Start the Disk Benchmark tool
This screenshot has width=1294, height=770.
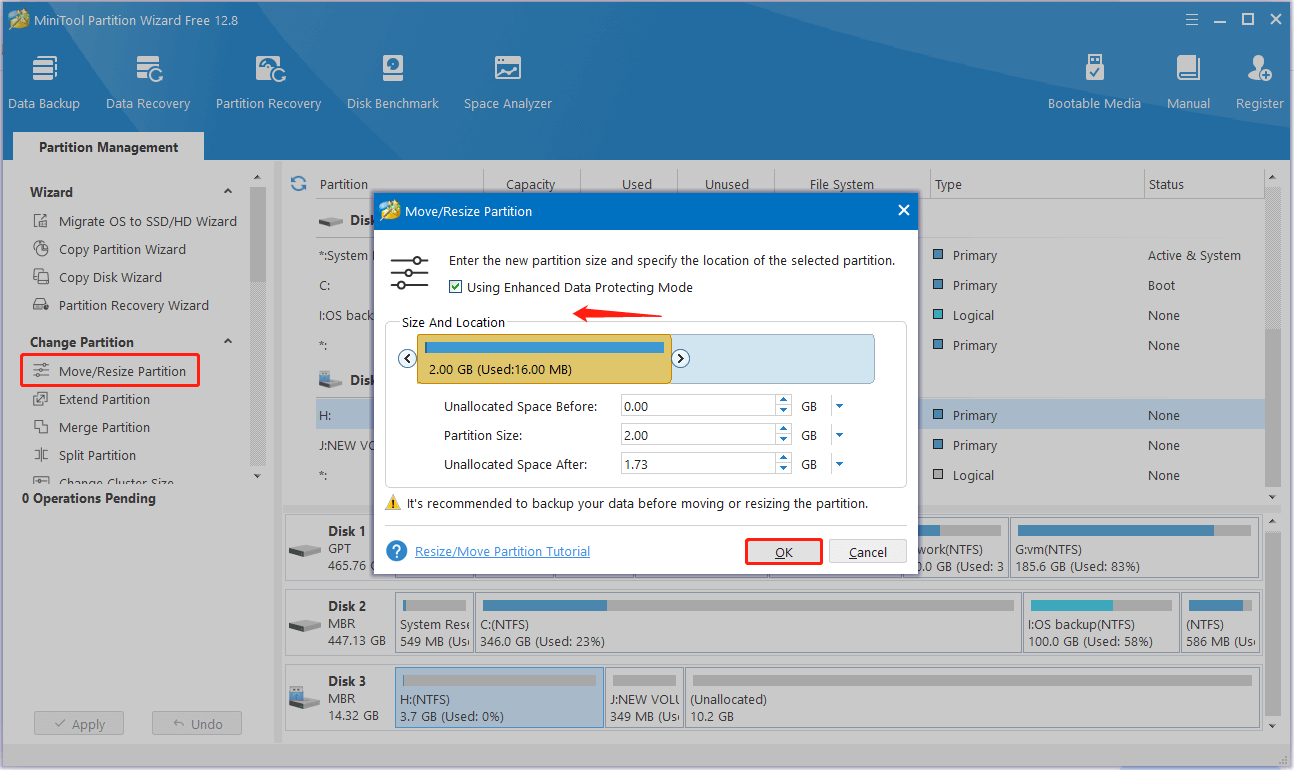pos(392,82)
